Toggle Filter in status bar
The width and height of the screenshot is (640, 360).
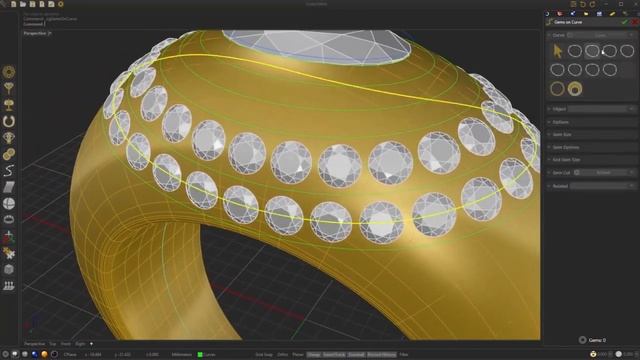point(404,355)
